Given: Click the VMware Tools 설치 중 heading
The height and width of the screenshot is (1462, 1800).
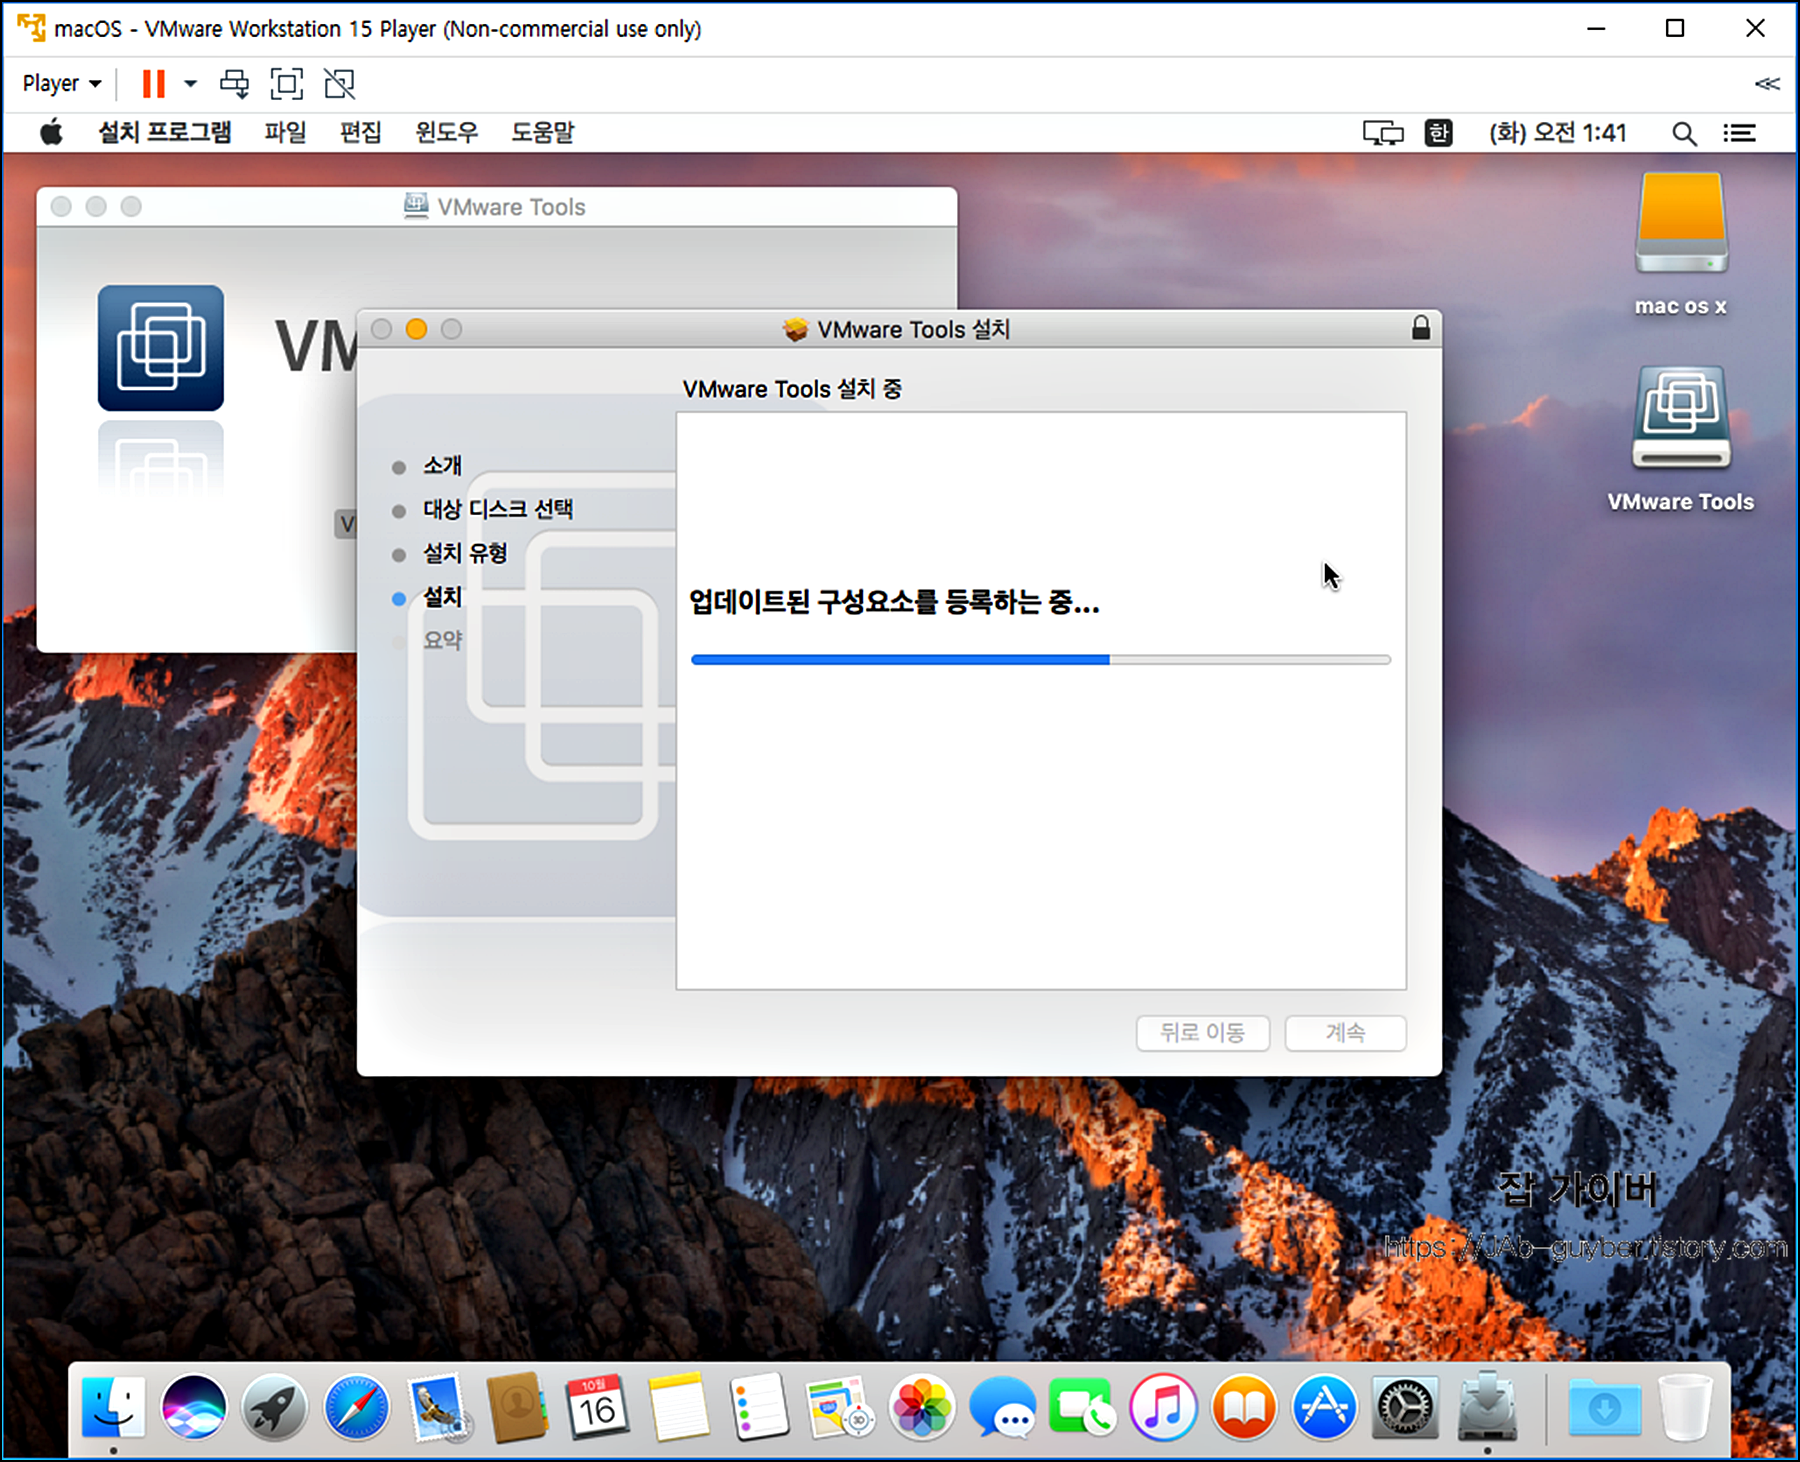Looking at the screenshot, I should (x=792, y=389).
